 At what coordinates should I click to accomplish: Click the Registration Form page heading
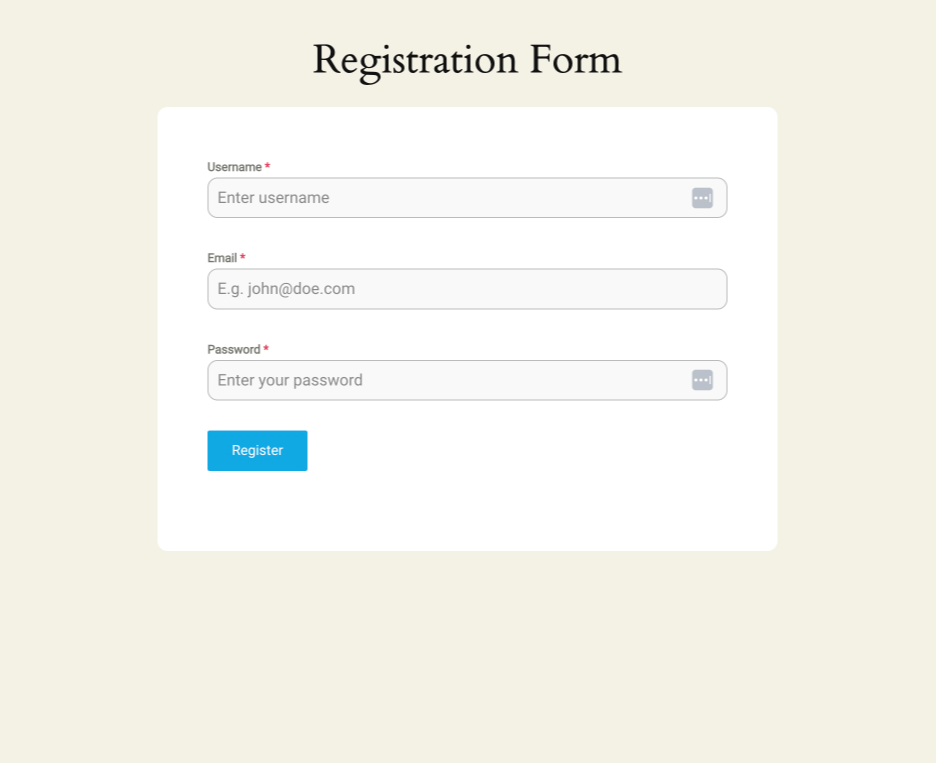(x=467, y=60)
